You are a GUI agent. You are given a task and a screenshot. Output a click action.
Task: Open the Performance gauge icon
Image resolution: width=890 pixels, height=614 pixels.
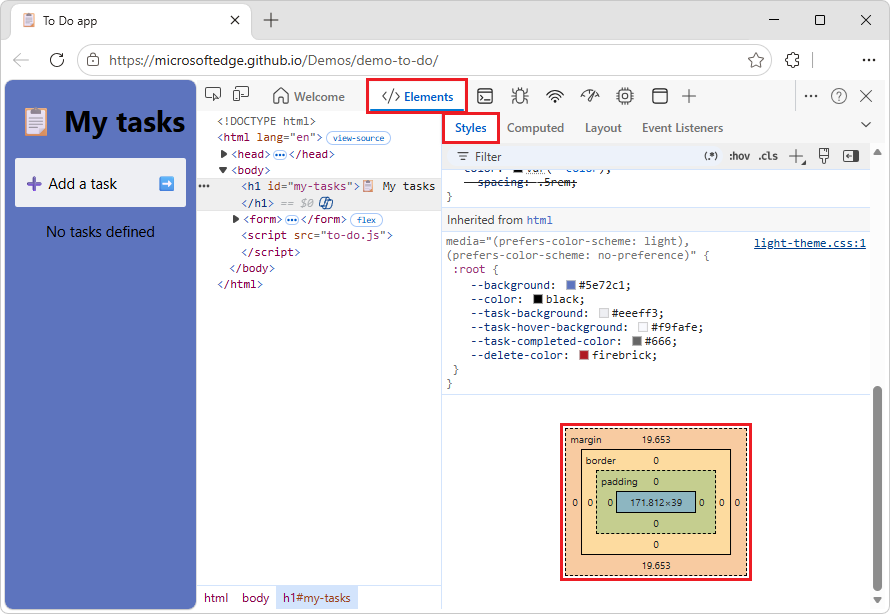click(x=590, y=96)
